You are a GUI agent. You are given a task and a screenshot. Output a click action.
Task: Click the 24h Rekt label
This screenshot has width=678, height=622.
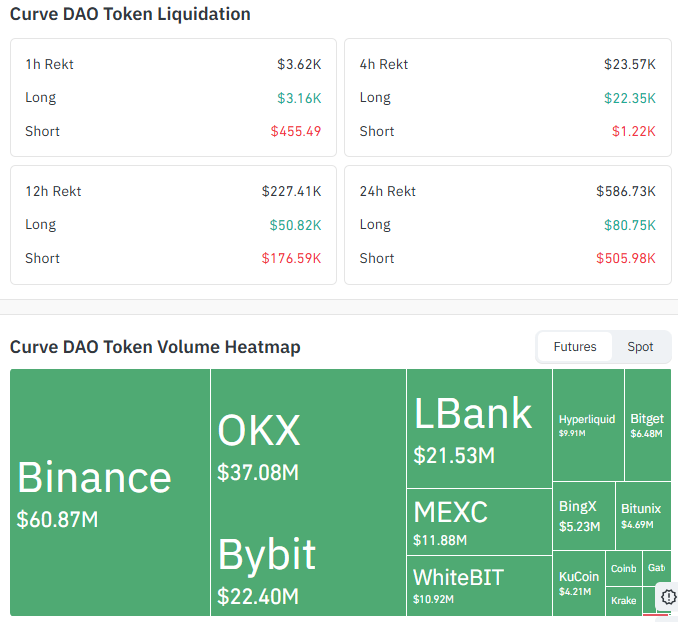click(x=387, y=191)
